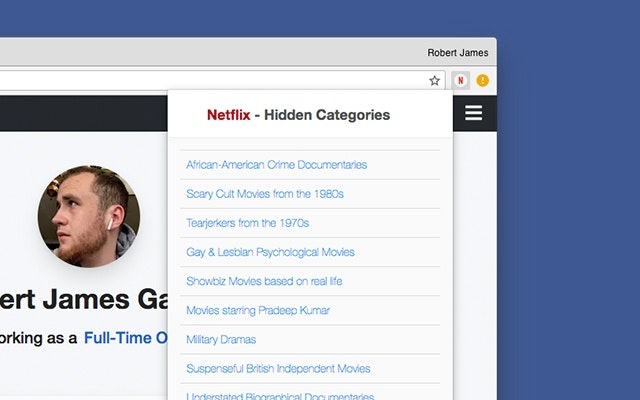Select the Military Dramas category

(x=221, y=339)
